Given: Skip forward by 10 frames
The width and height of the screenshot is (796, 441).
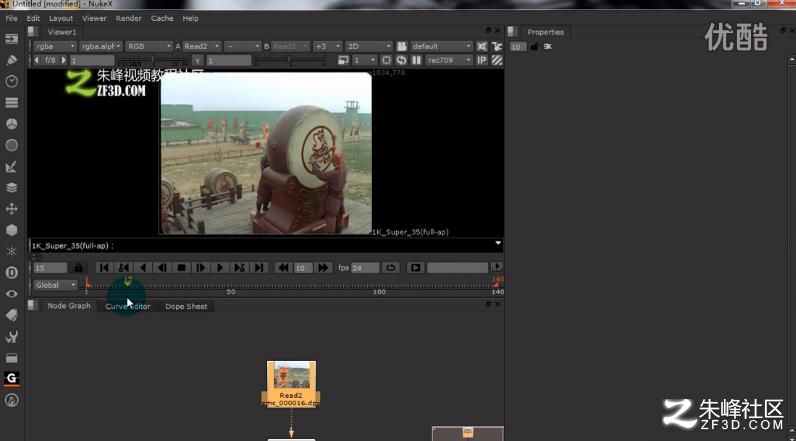Looking at the screenshot, I should (323, 267).
